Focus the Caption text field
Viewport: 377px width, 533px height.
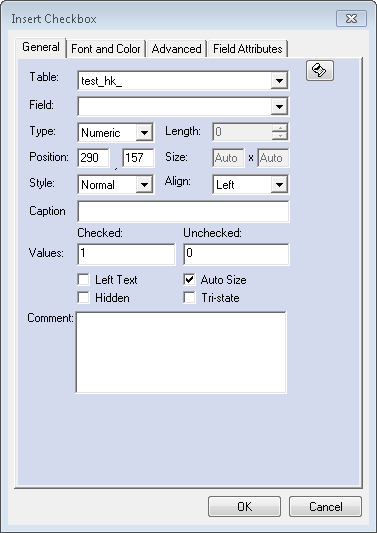(184, 211)
